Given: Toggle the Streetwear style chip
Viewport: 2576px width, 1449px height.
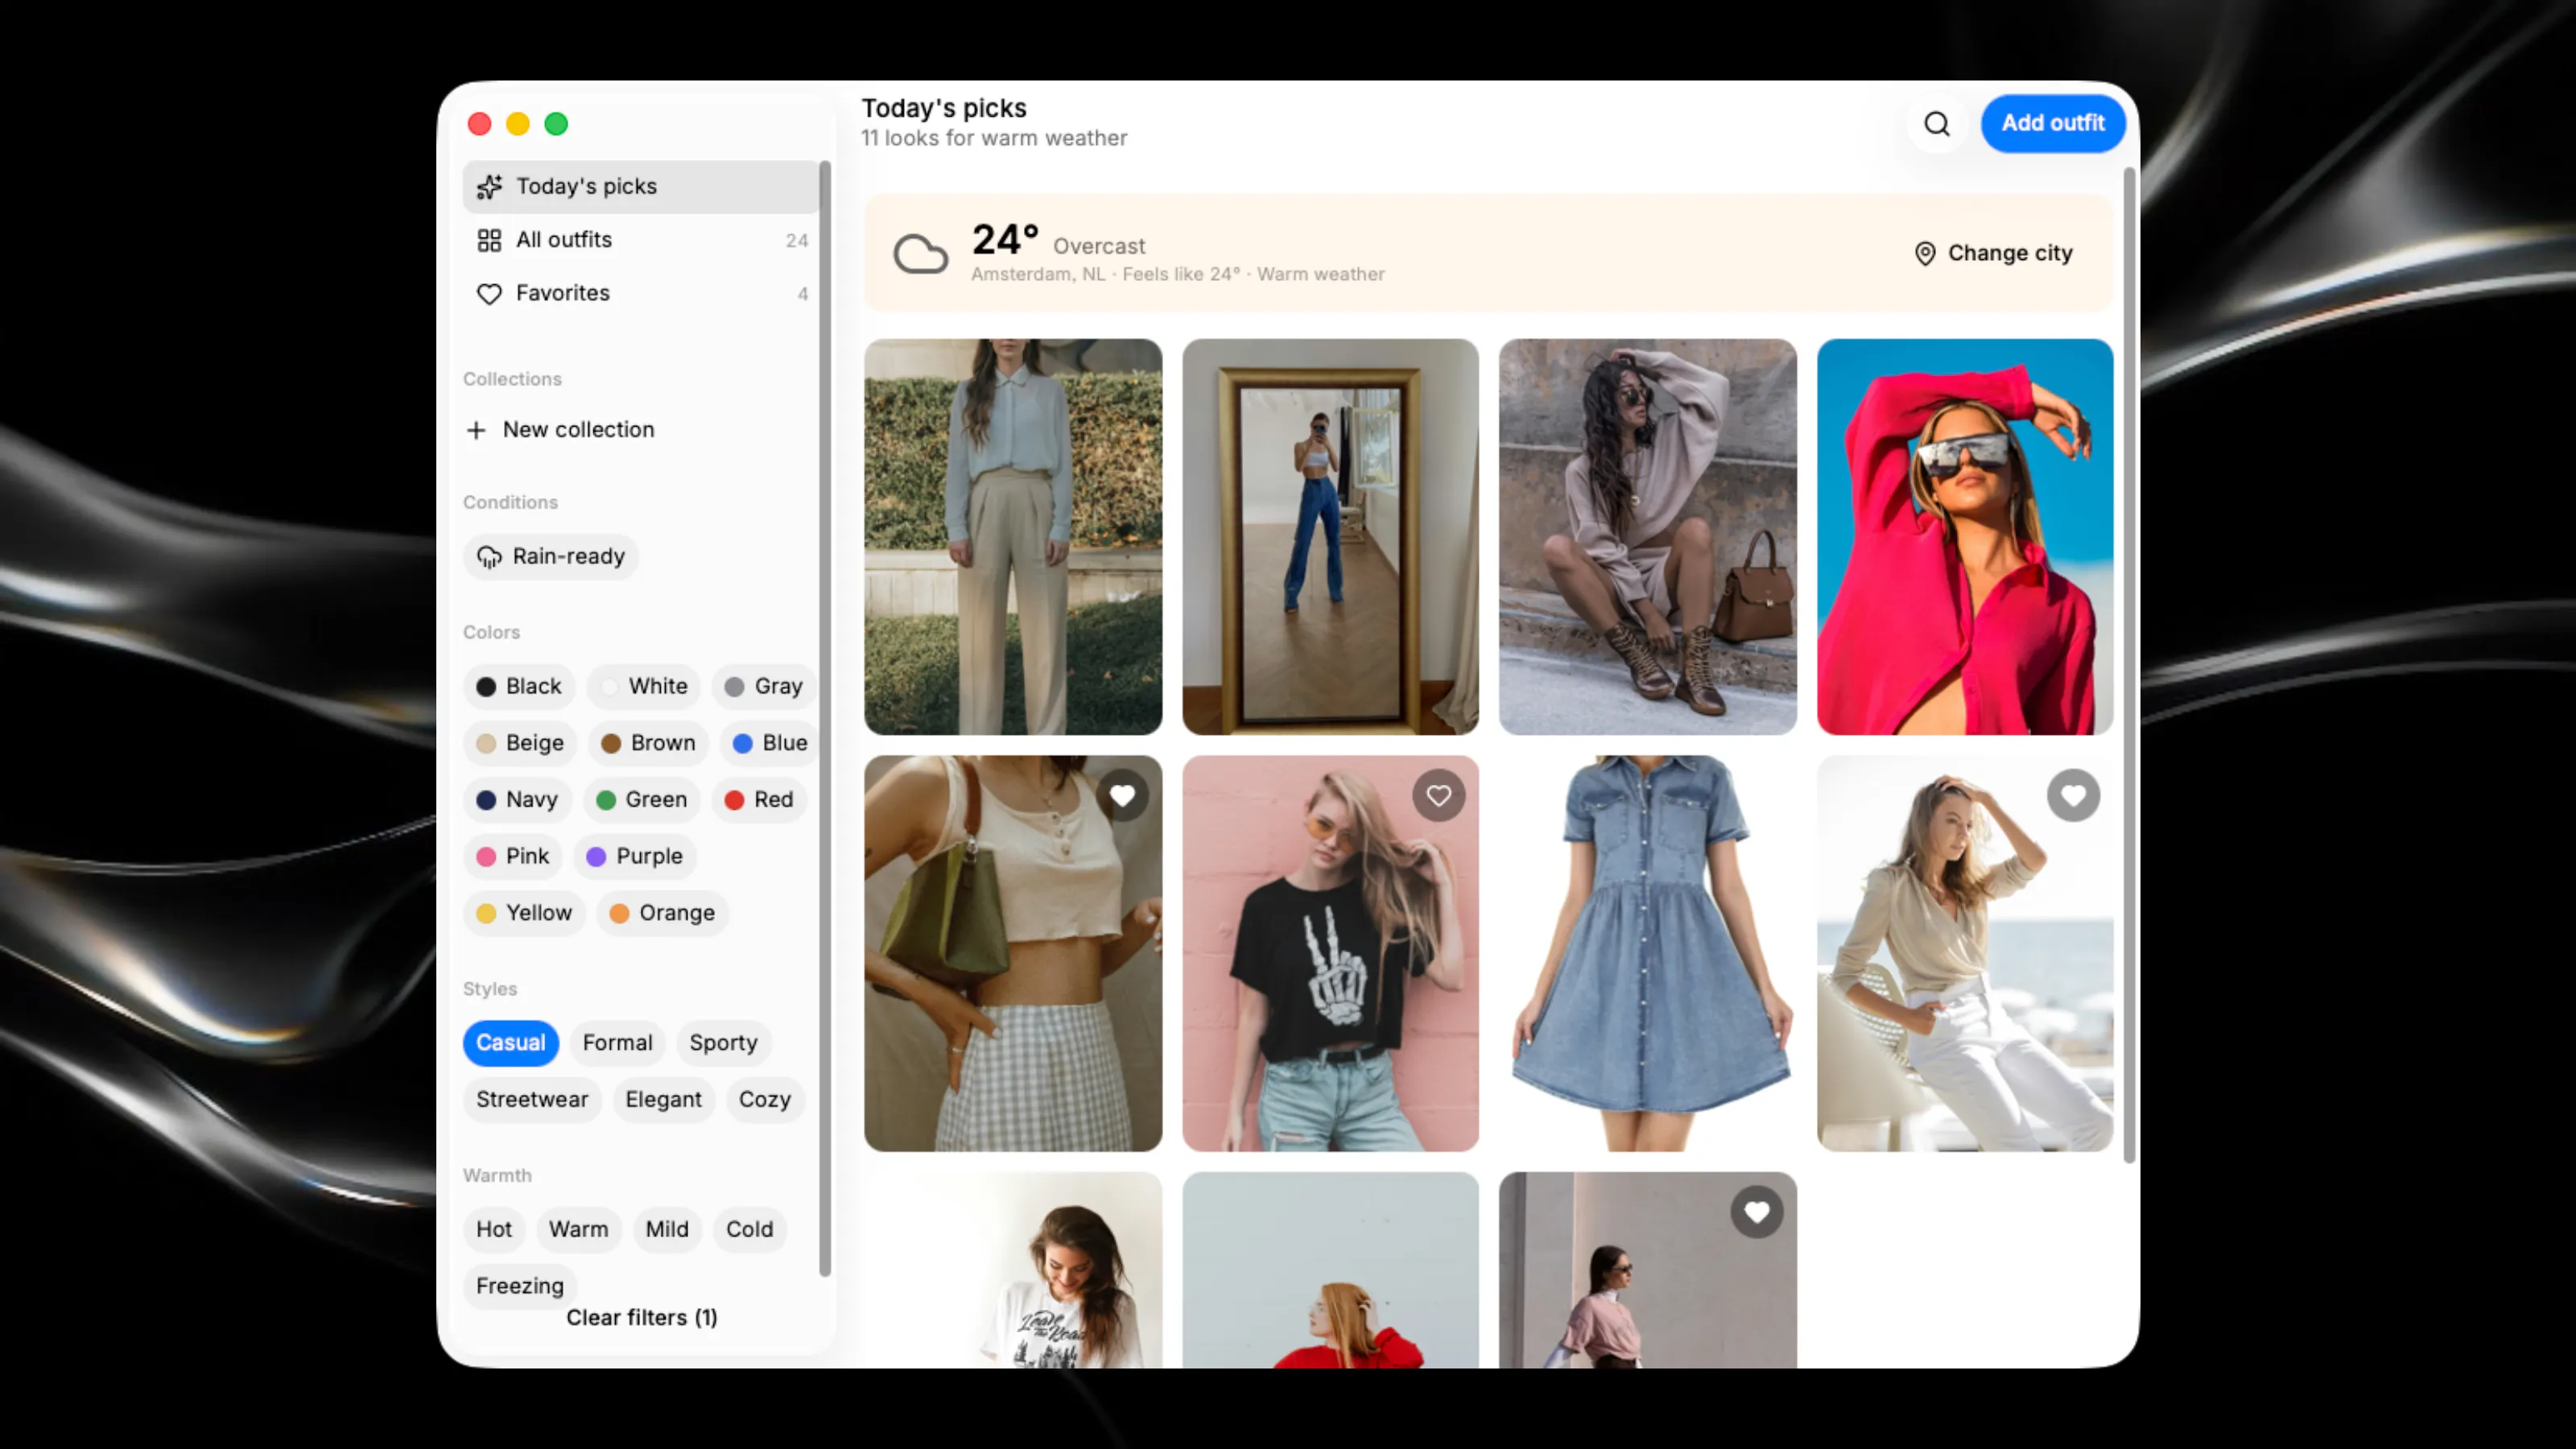Looking at the screenshot, I should click(x=532, y=1100).
